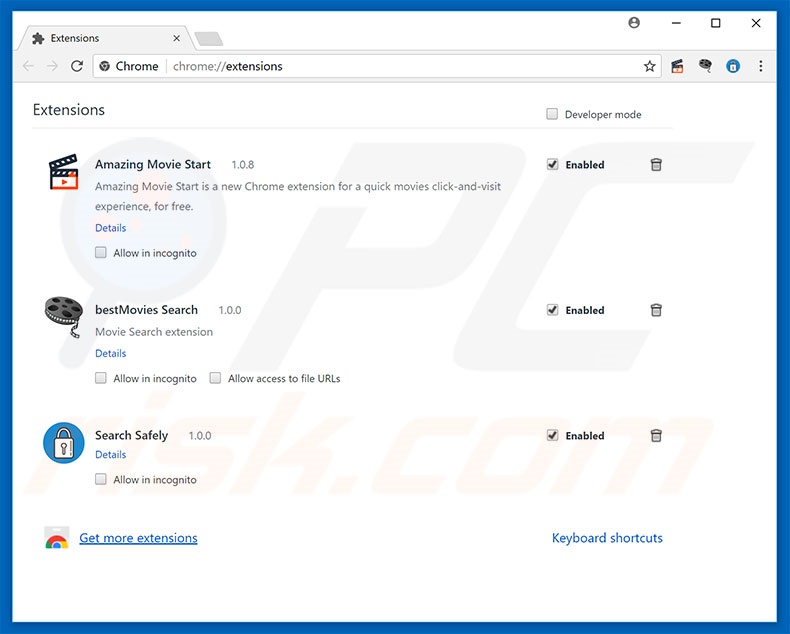790x634 pixels.
Task: Open Amazing Movie Start toolbar extension icon
Action: pos(677,66)
